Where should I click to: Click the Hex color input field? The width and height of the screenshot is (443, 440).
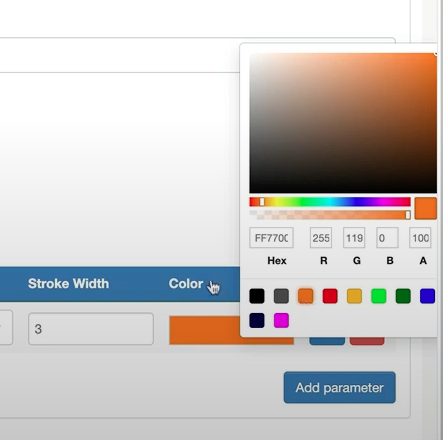(271, 238)
